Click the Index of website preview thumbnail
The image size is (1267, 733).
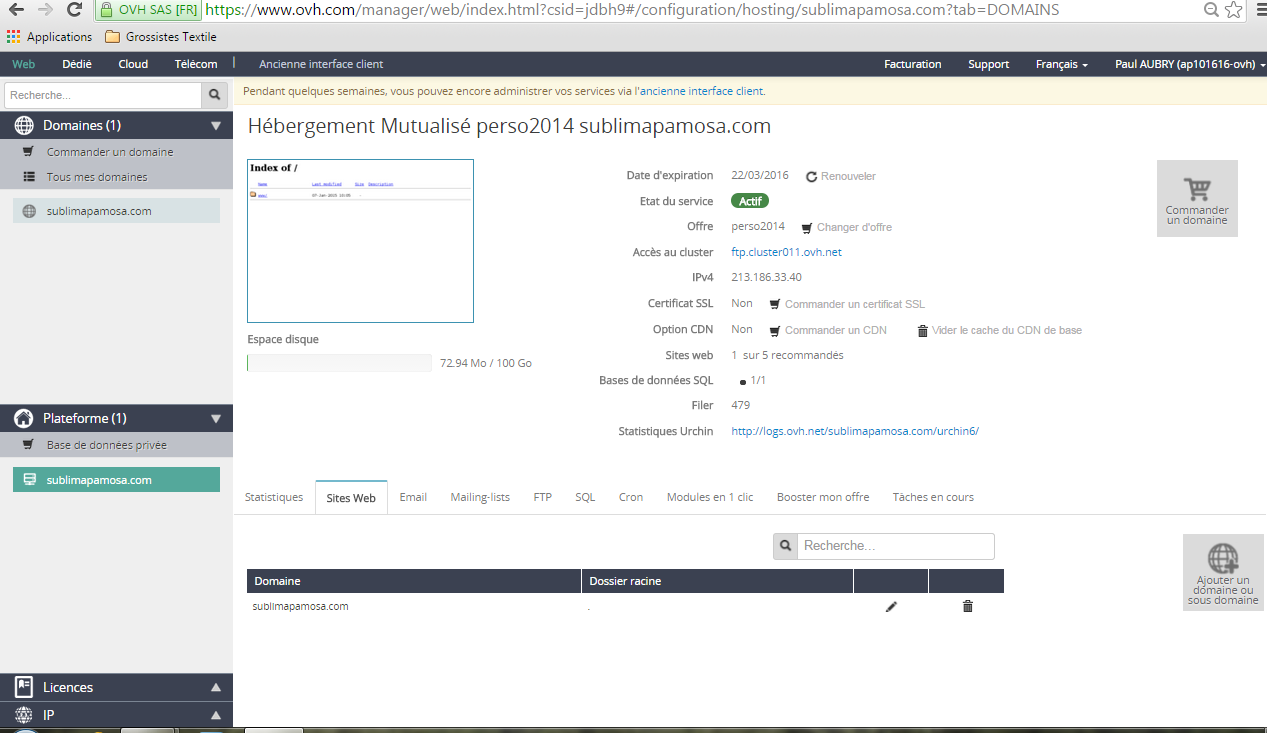coord(360,241)
